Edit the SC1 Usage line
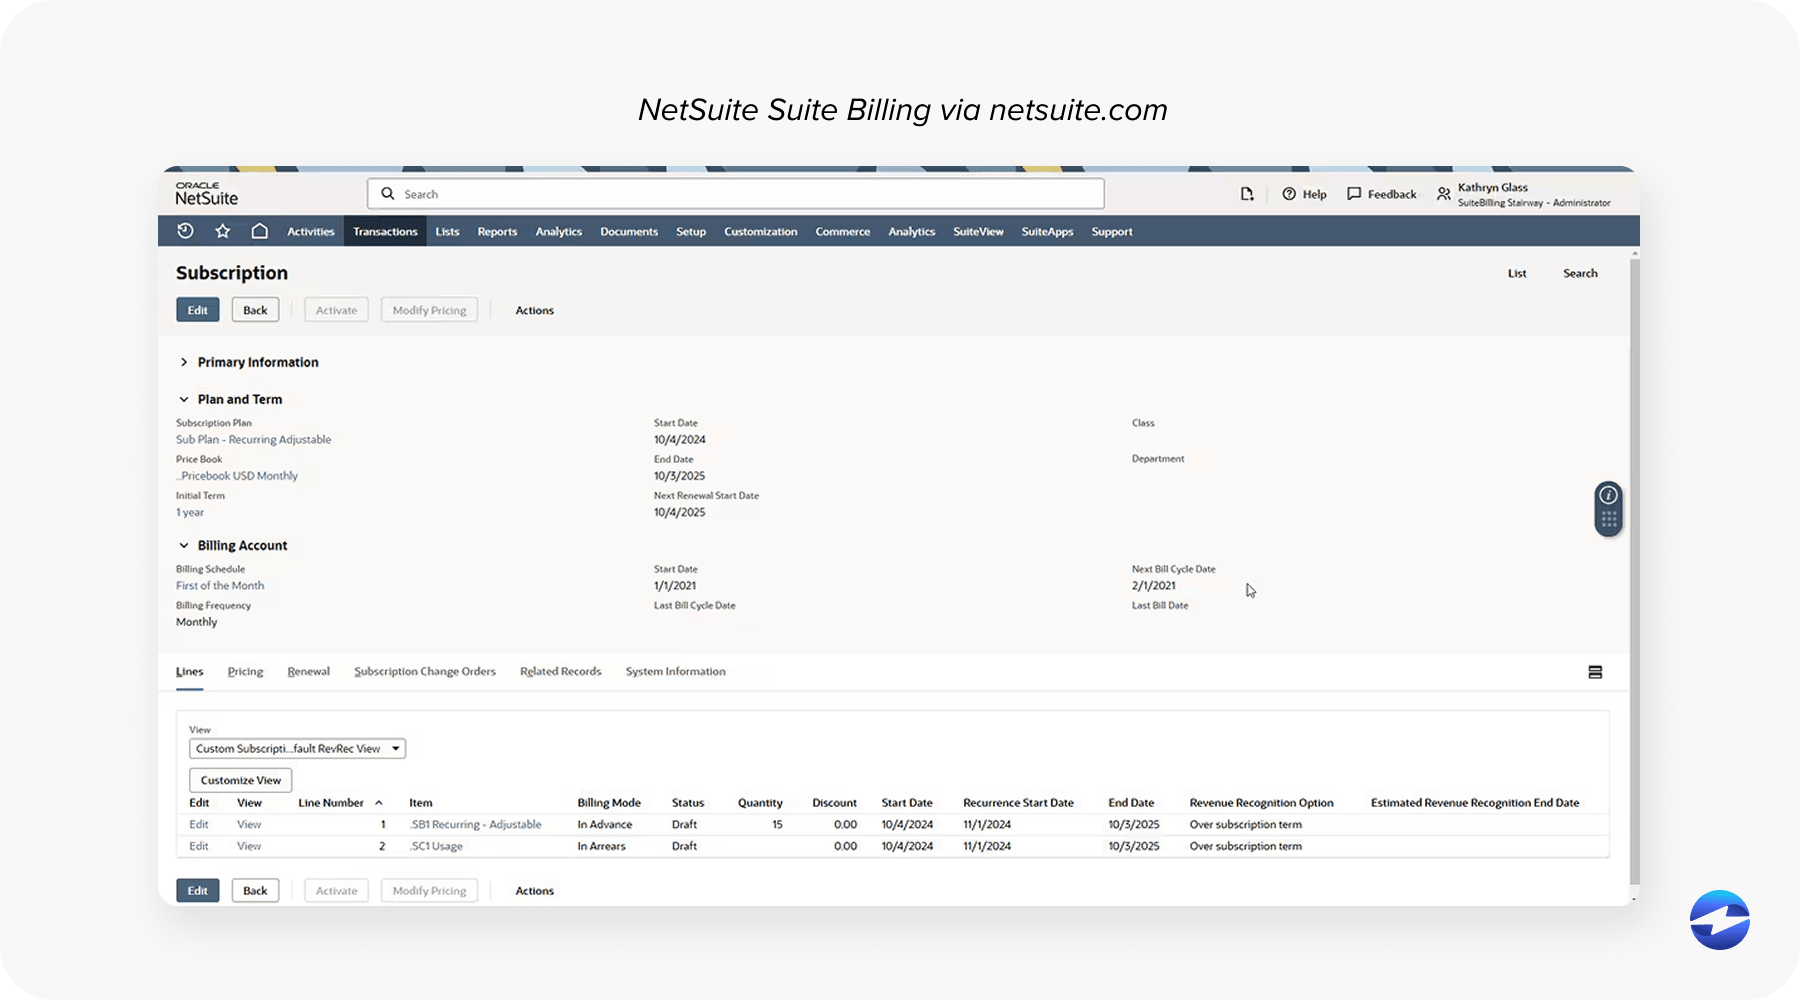 199,846
